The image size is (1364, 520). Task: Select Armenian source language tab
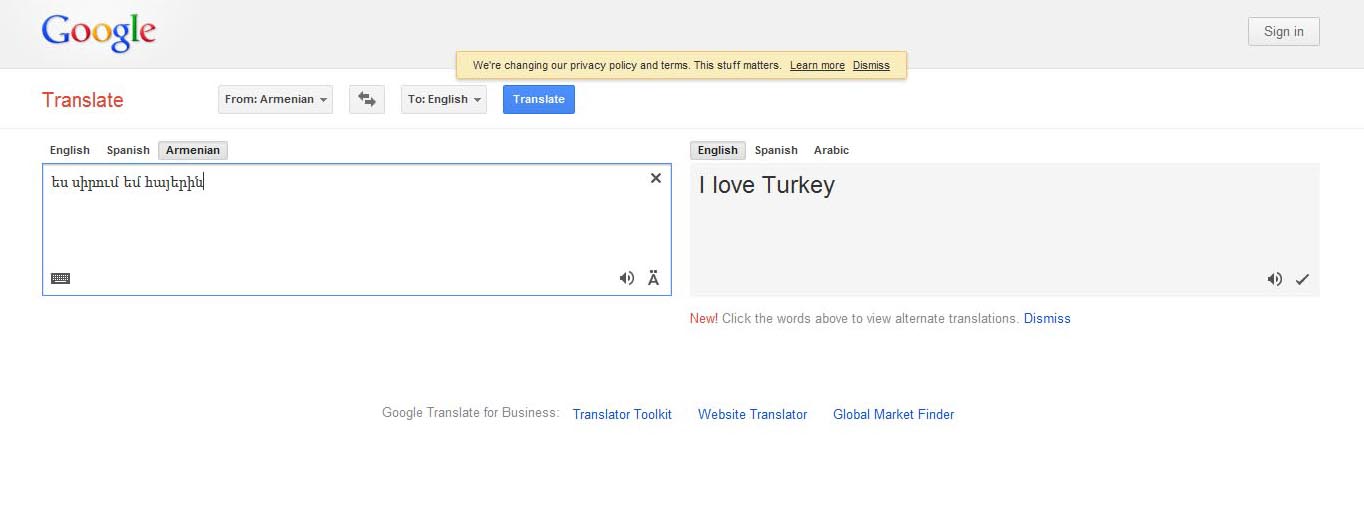[x=193, y=150]
